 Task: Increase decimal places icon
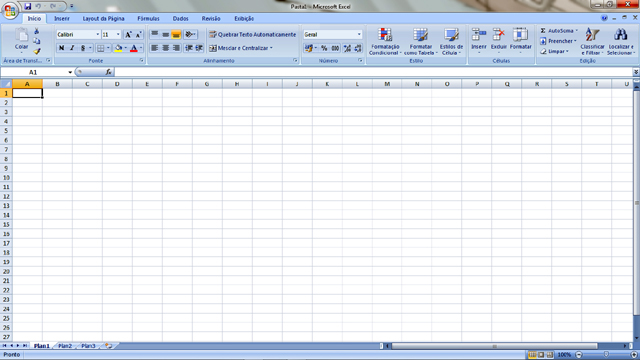(347, 48)
